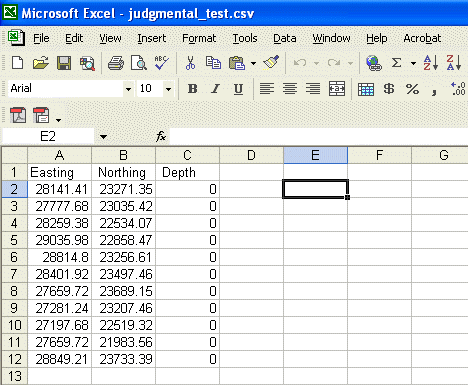468x385 pixels.
Task: Click inside the formula bar field
Action: (318, 136)
